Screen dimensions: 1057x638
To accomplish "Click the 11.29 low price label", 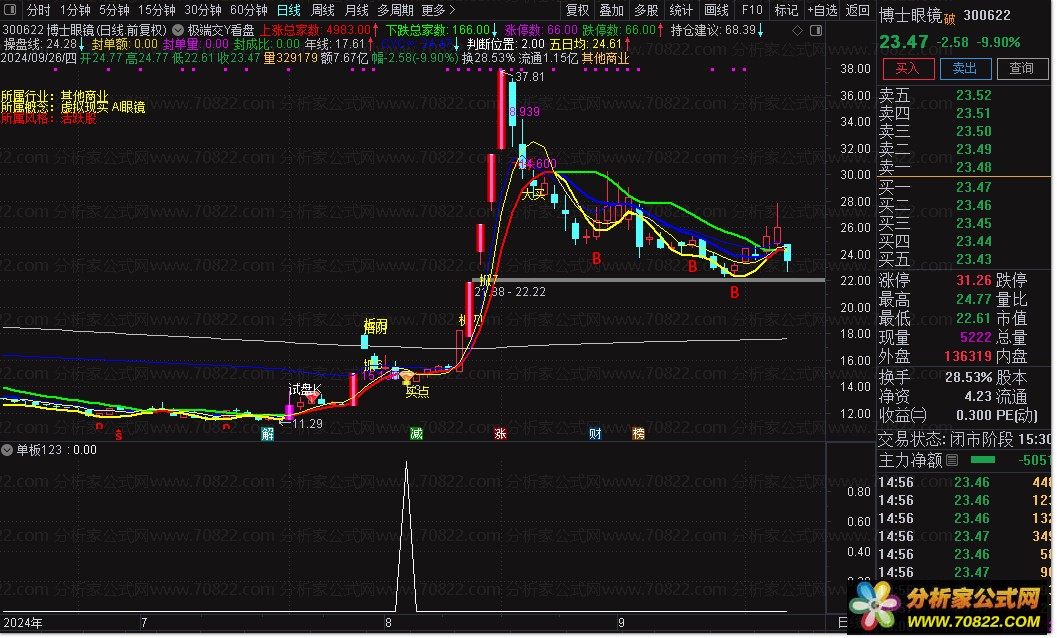I will click(x=307, y=424).
